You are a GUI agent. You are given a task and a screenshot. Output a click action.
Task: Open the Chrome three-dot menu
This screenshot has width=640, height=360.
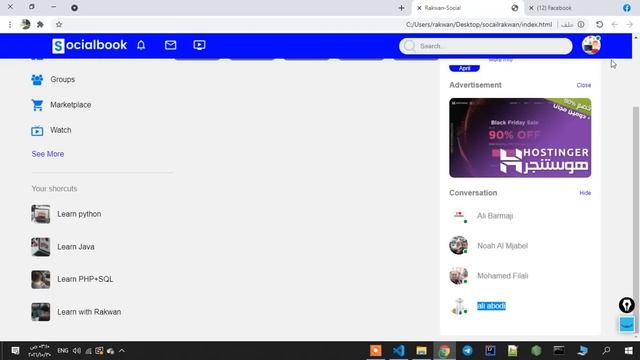[x=10, y=24]
